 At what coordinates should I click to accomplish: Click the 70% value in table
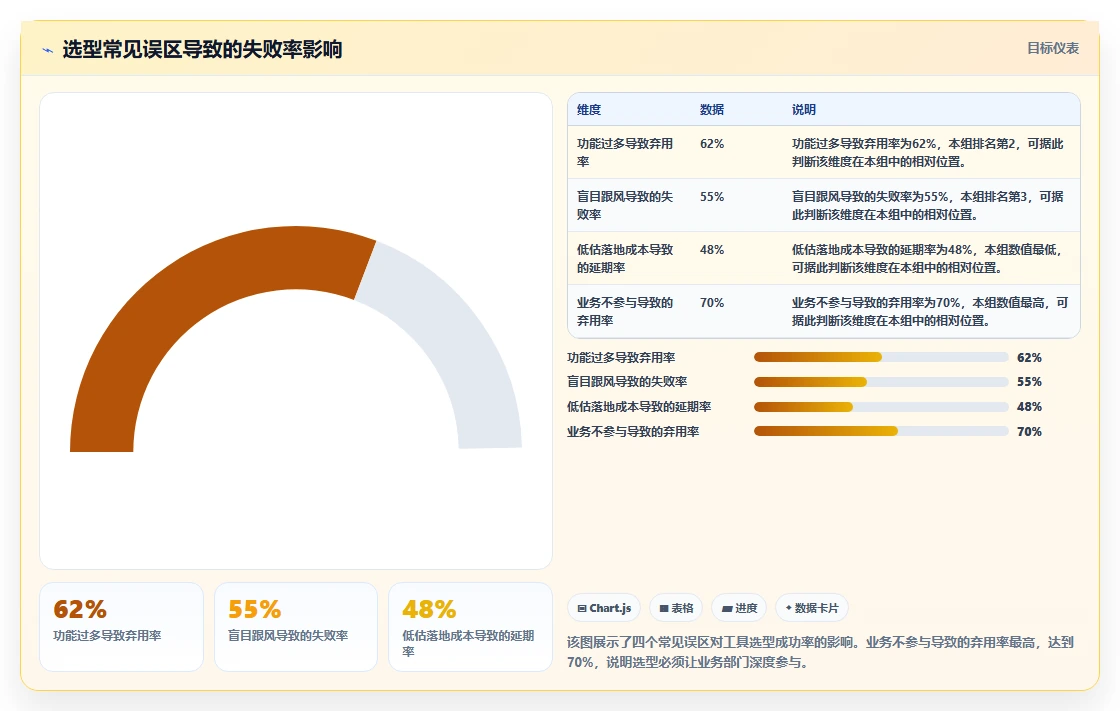(x=712, y=302)
